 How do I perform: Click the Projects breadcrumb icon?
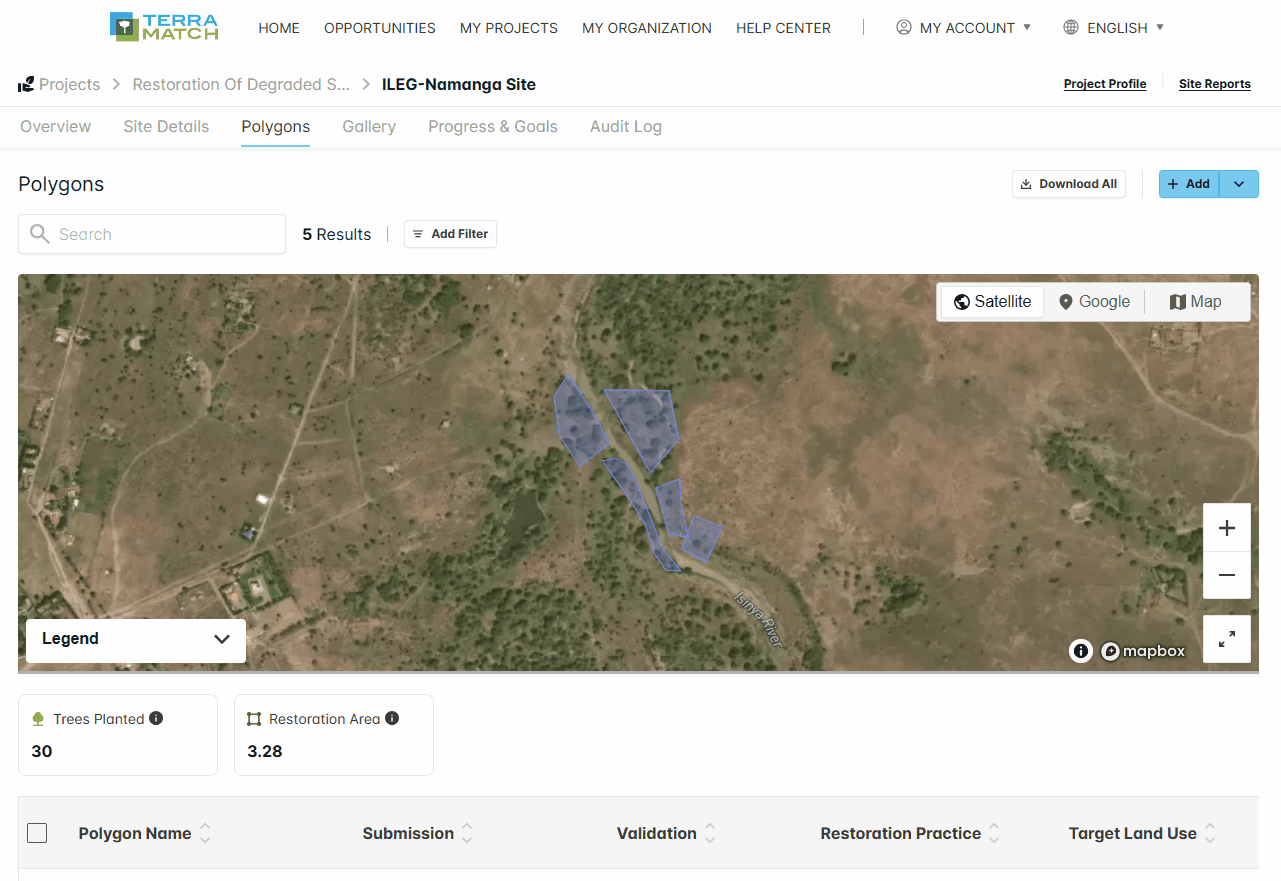pyautogui.click(x=26, y=84)
